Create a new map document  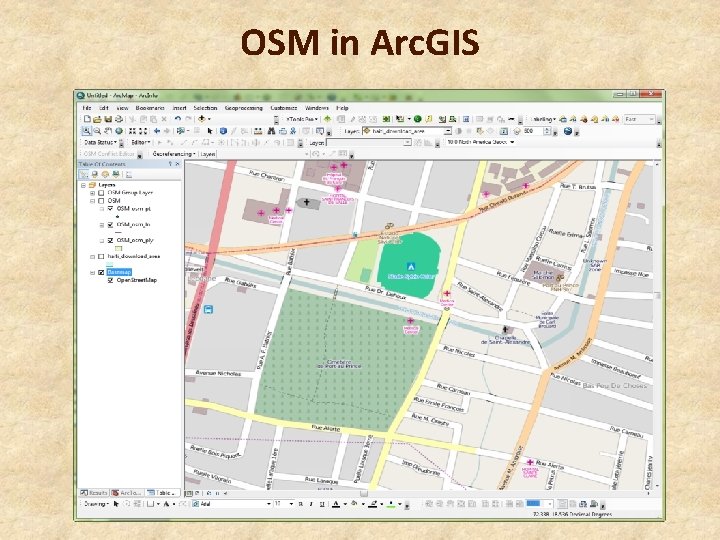point(87,119)
